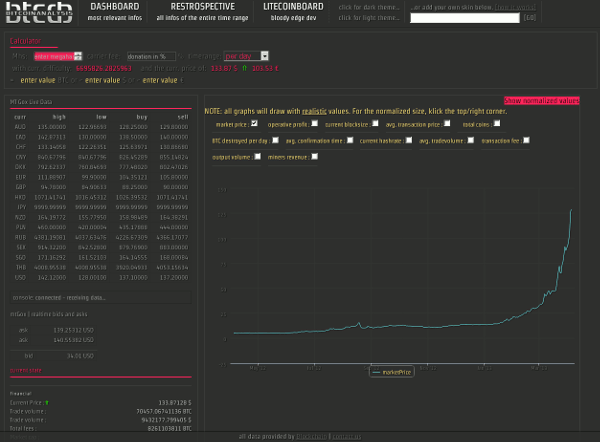The width and height of the screenshot is (600, 442).
Task: Click the 'realistic' underlined word in the note
Action: pos(314,111)
